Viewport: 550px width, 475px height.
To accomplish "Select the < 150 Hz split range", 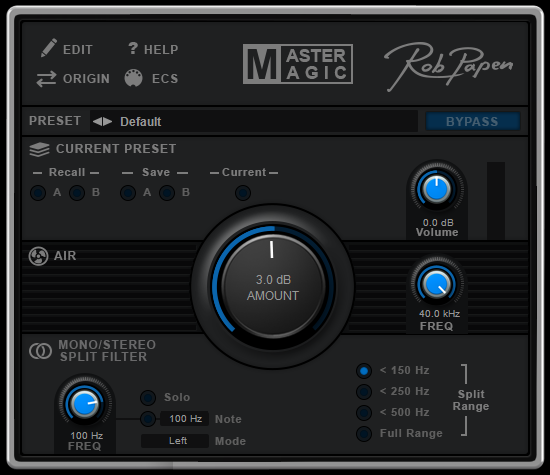I will click(x=364, y=371).
